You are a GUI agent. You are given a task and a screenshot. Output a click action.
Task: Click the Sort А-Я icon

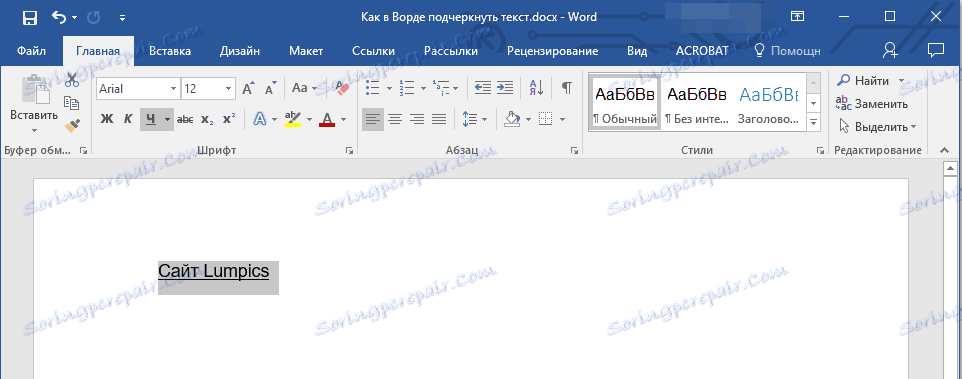click(536, 88)
